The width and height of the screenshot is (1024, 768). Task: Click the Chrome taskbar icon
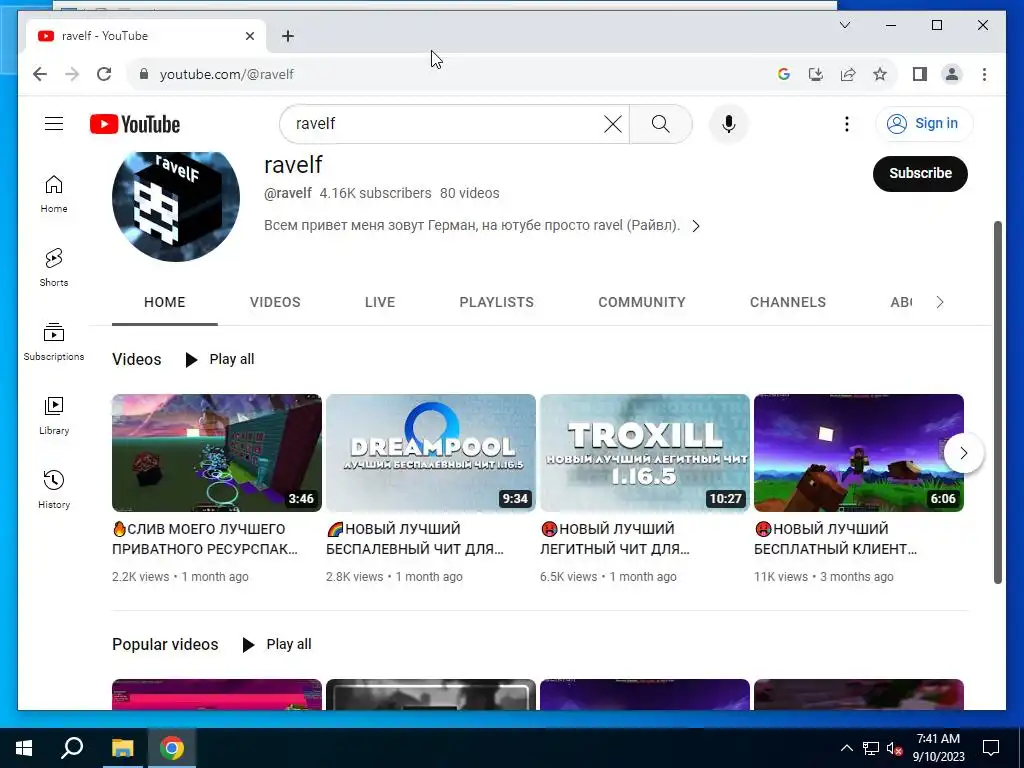[172, 748]
